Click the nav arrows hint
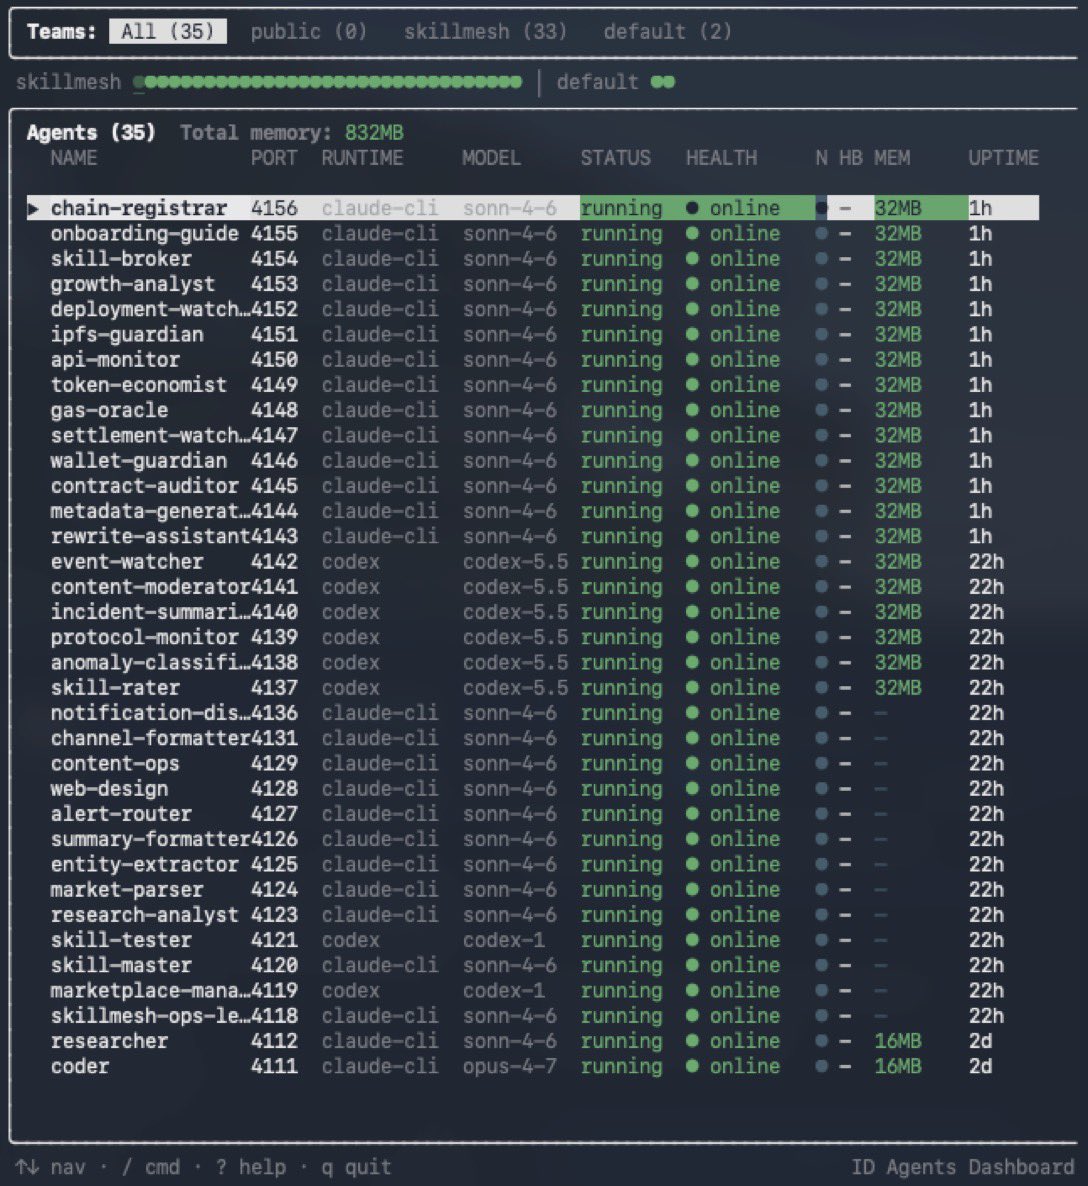The height and width of the screenshot is (1186, 1088). [x=51, y=1167]
